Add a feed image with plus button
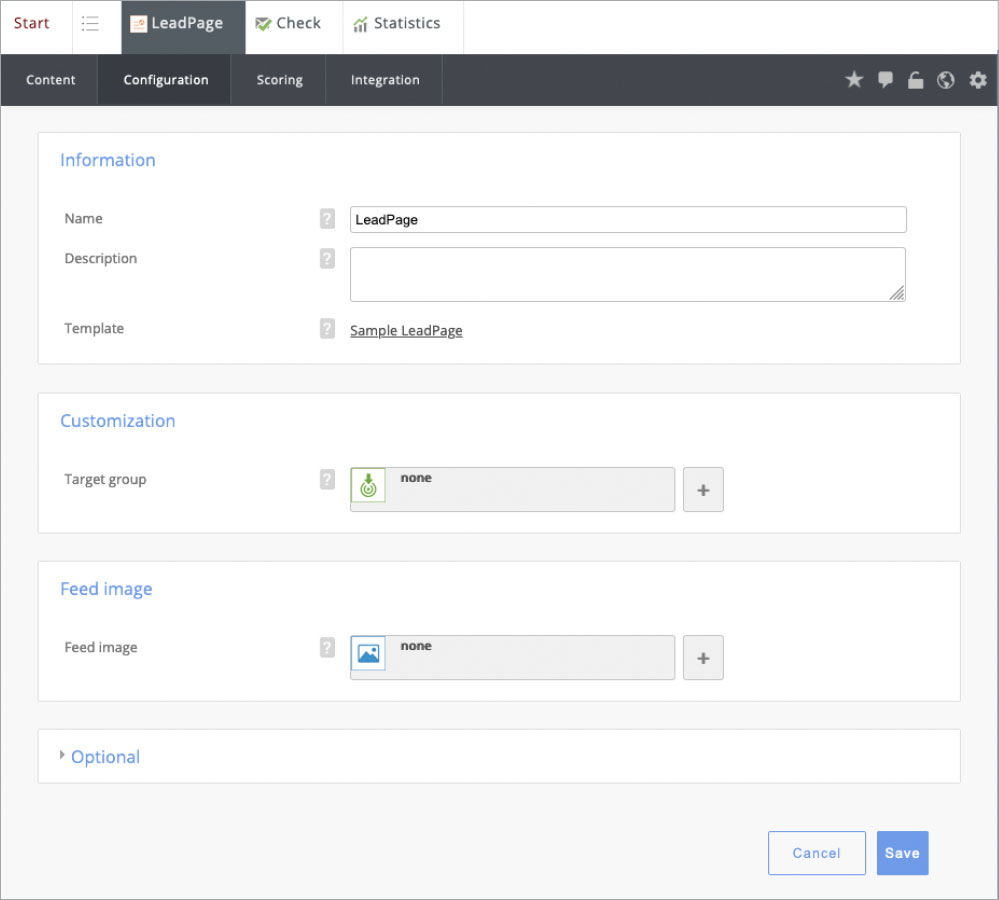Screen dimensions: 999x900 [703, 657]
